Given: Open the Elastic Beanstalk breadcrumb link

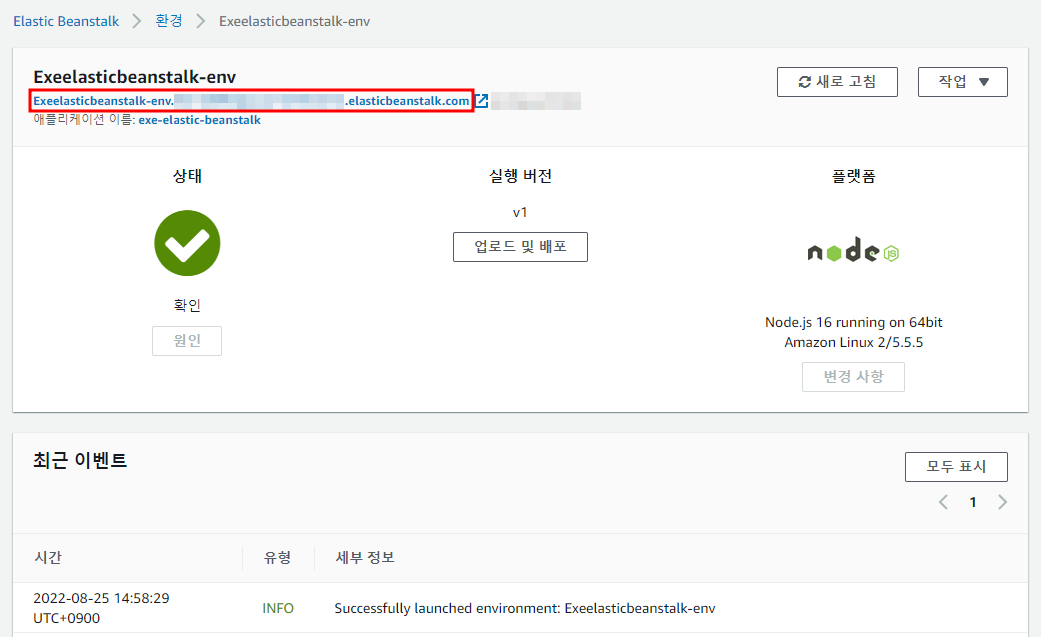Looking at the screenshot, I should click(66, 21).
